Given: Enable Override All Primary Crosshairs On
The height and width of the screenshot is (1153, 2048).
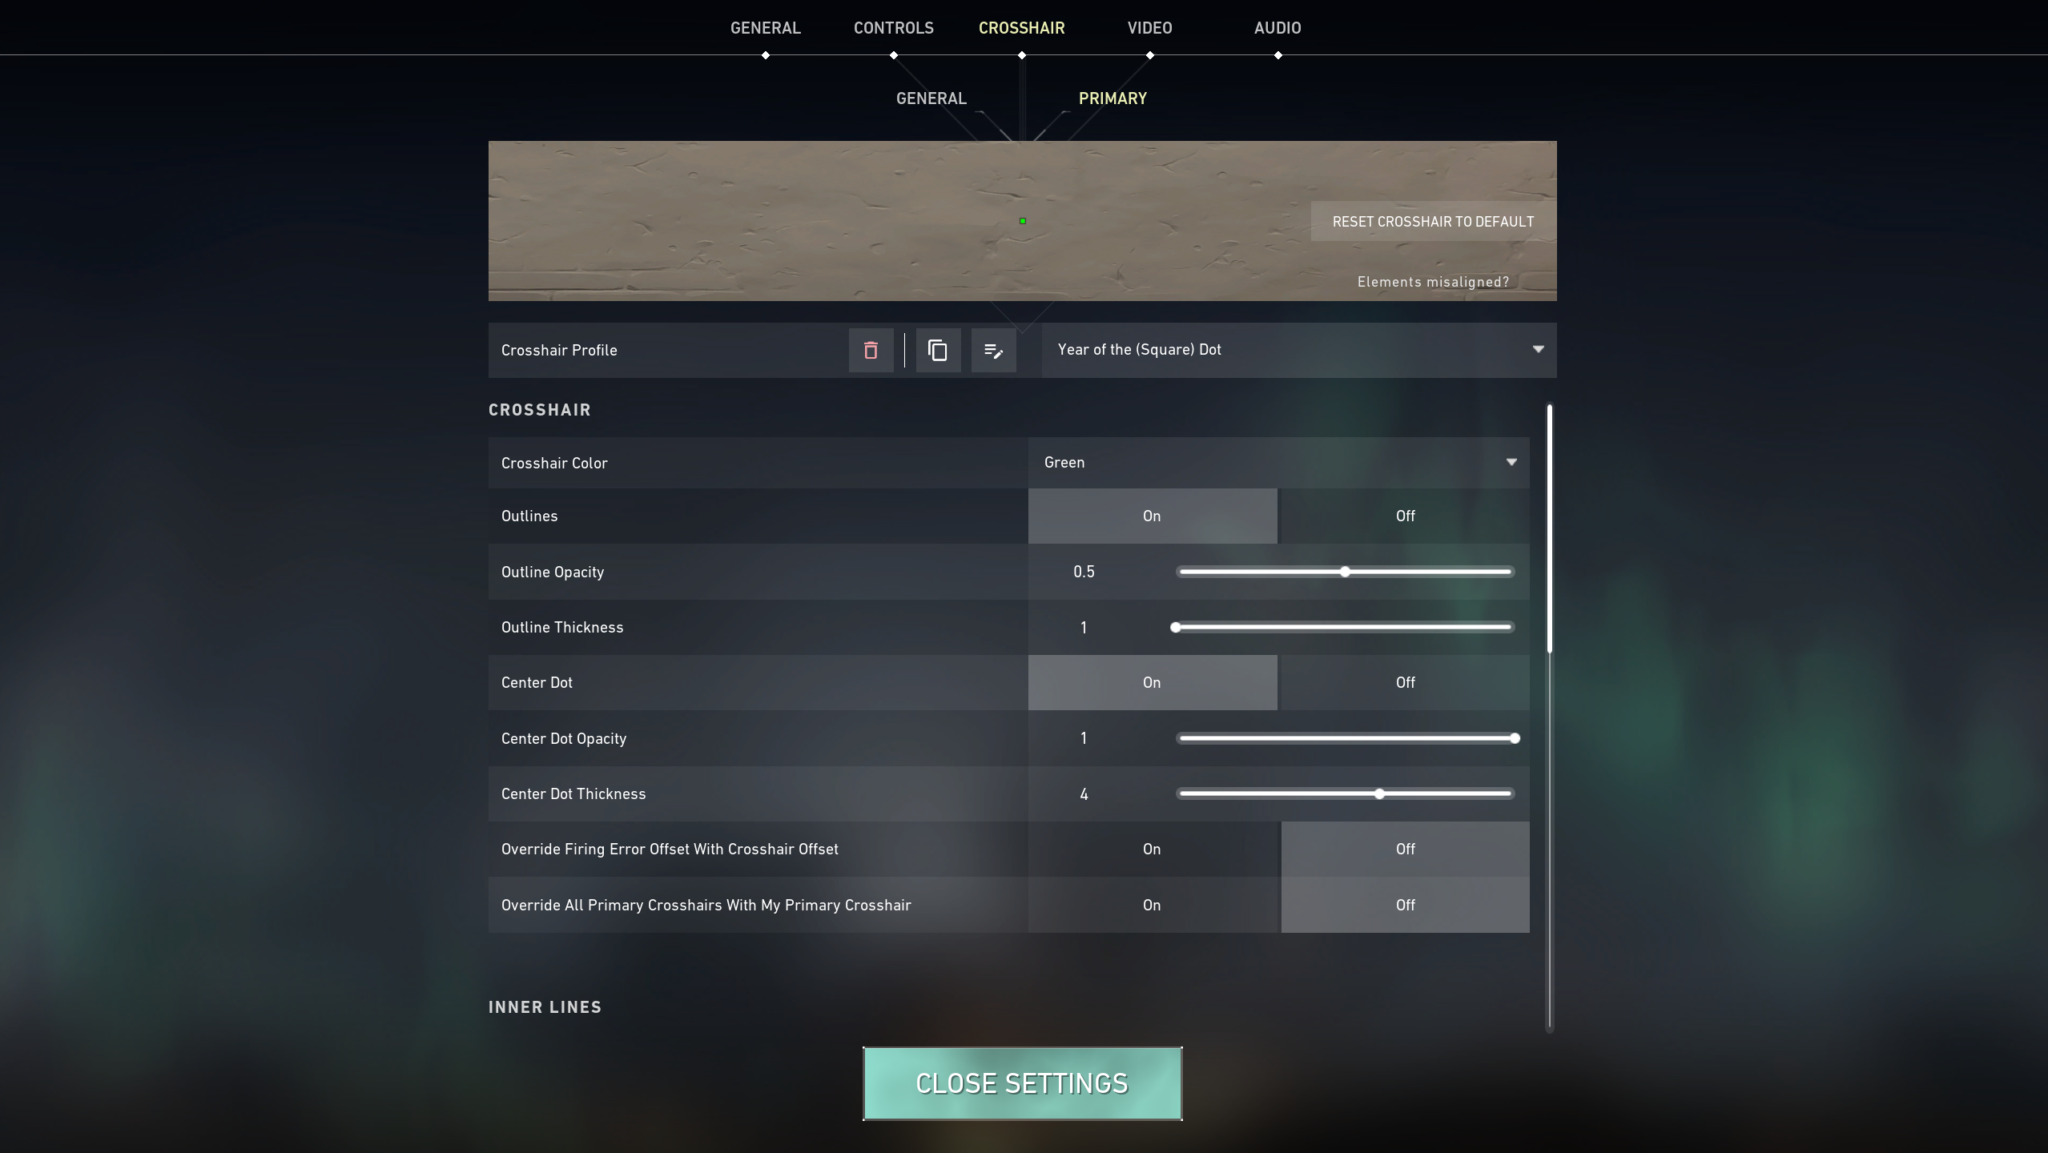Looking at the screenshot, I should (x=1151, y=904).
